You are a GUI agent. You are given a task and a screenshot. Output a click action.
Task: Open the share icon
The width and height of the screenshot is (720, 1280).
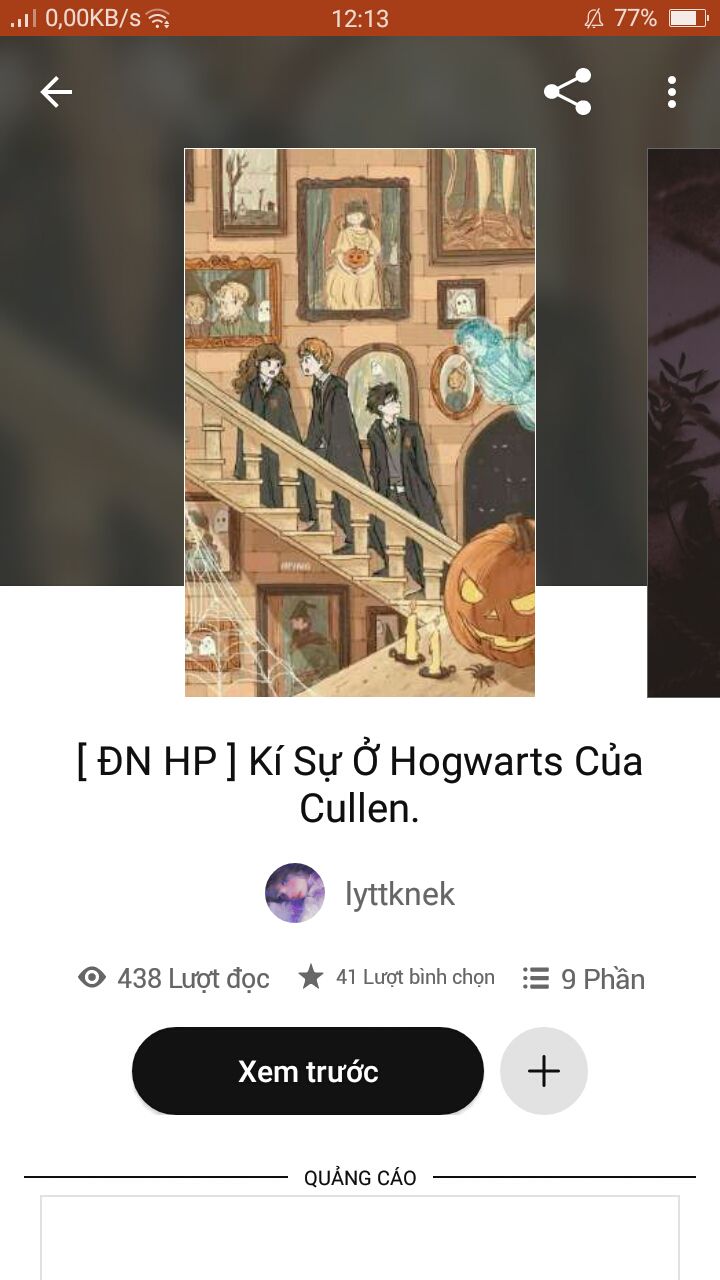(x=568, y=92)
